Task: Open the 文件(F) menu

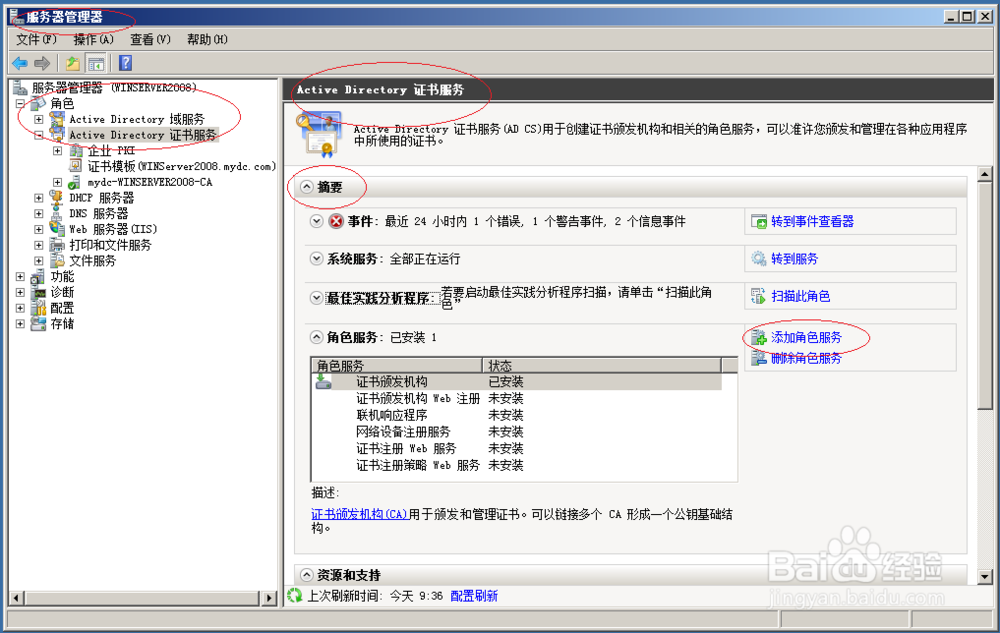Action: [x=34, y=38]
